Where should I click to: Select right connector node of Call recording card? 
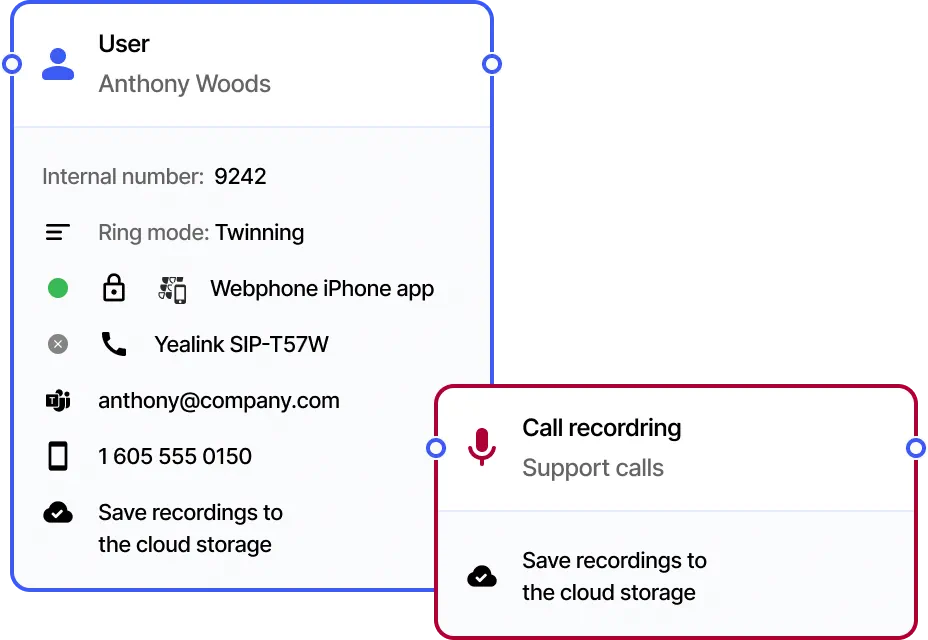(916, 448)
